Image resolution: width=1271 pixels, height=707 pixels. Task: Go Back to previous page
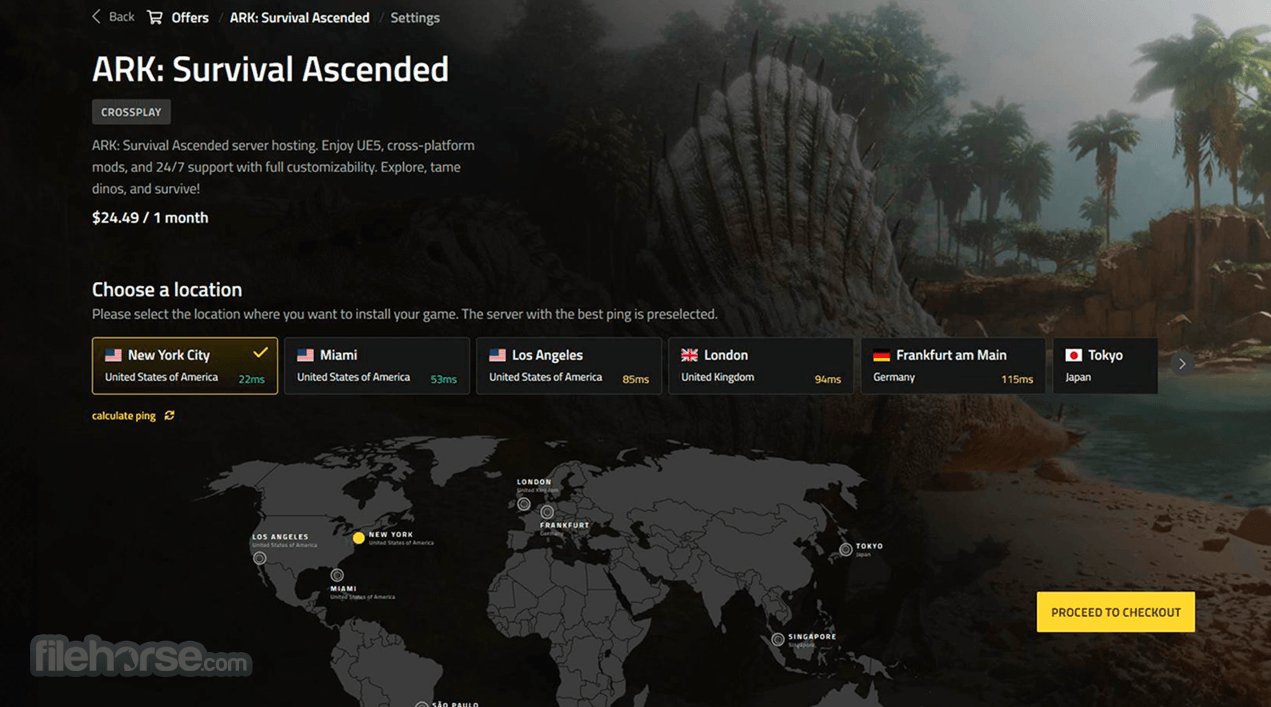click(113, 17)
